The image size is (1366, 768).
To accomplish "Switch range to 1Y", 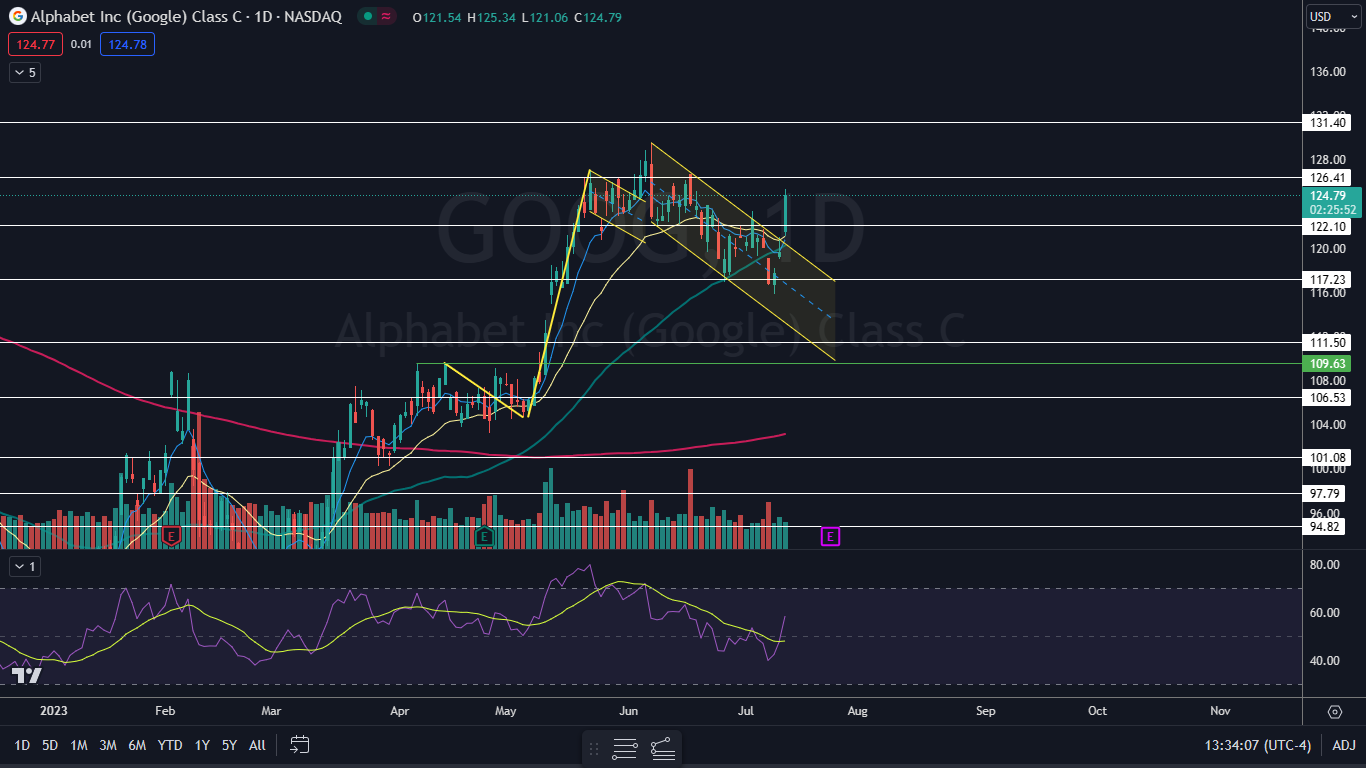I will pyautogui.click(x=202, y=745).
